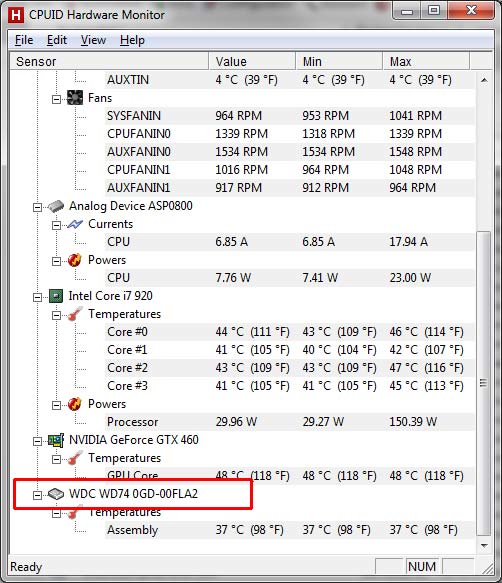Click the 150.39 W max processor value
The width and height of the screenshot is (502, 583).
tap(413, 422)
